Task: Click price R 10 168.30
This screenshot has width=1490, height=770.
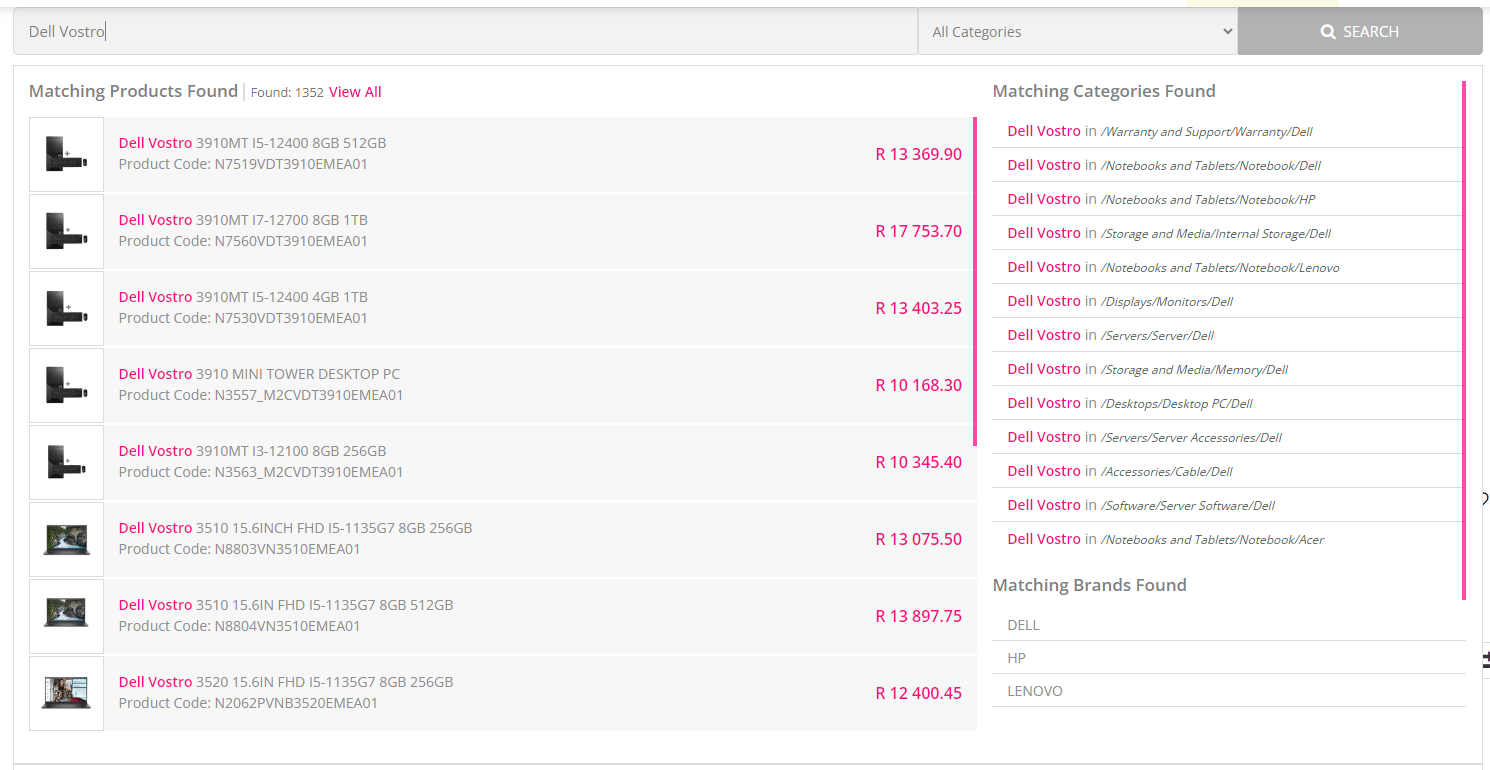Action: pos(918,385)
